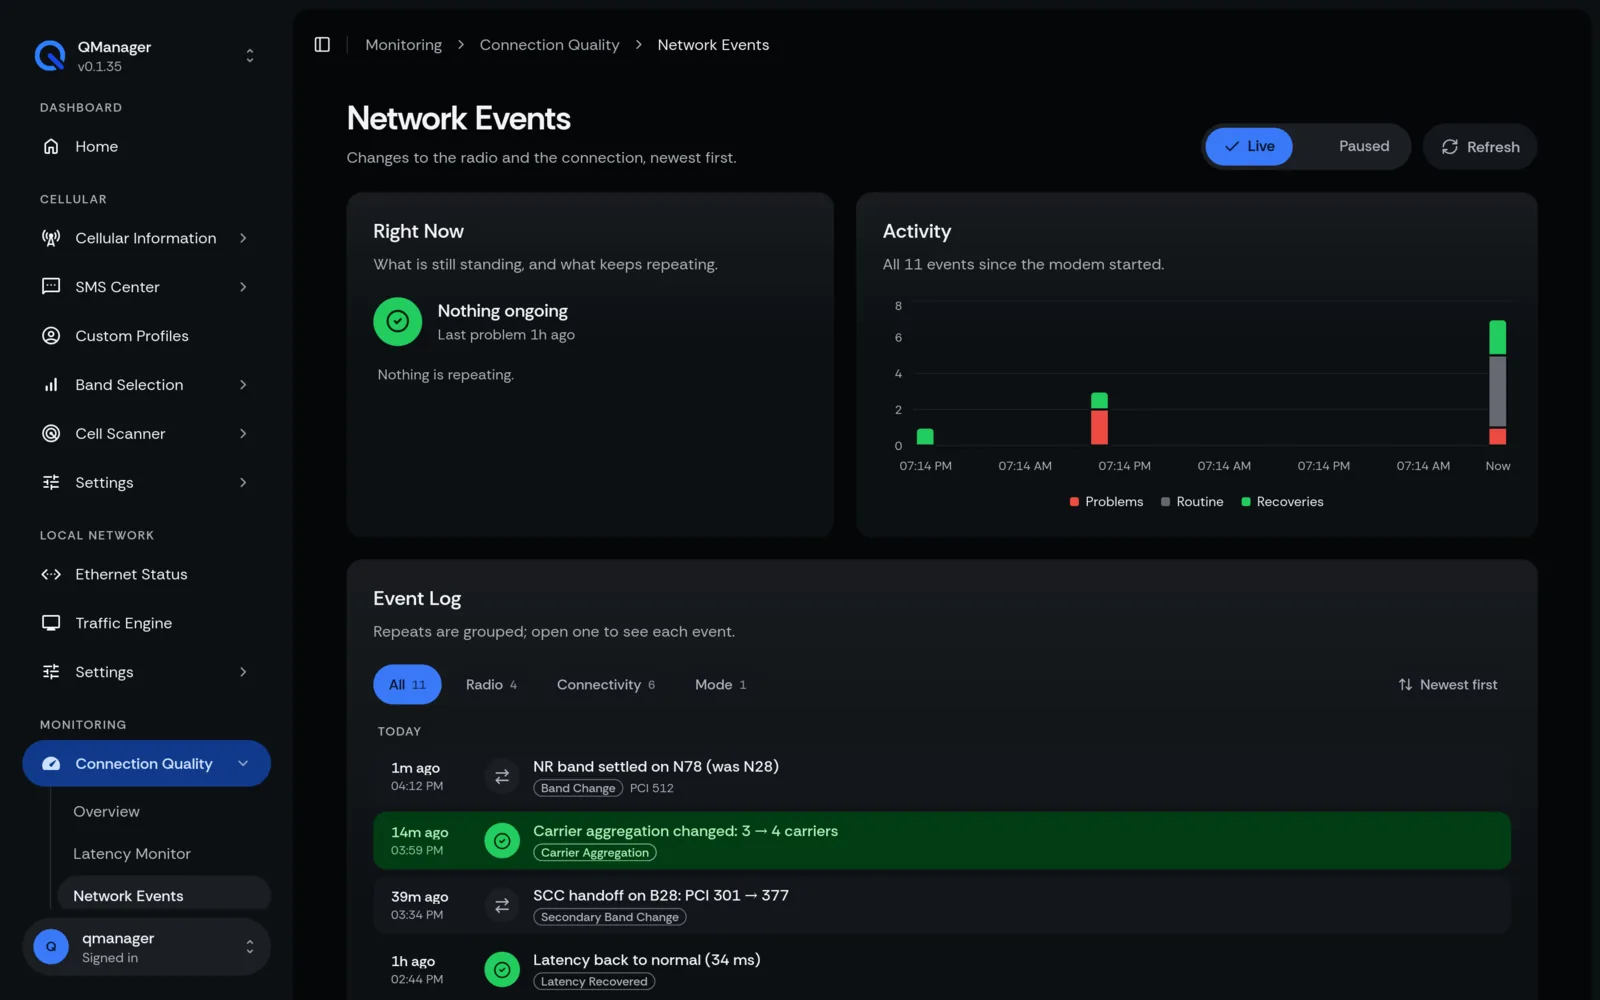Image resolution: width=1600 pixels, height=1000 pixels.
Task: Click the Band Selection bars icon
Action: coord(51,385)
